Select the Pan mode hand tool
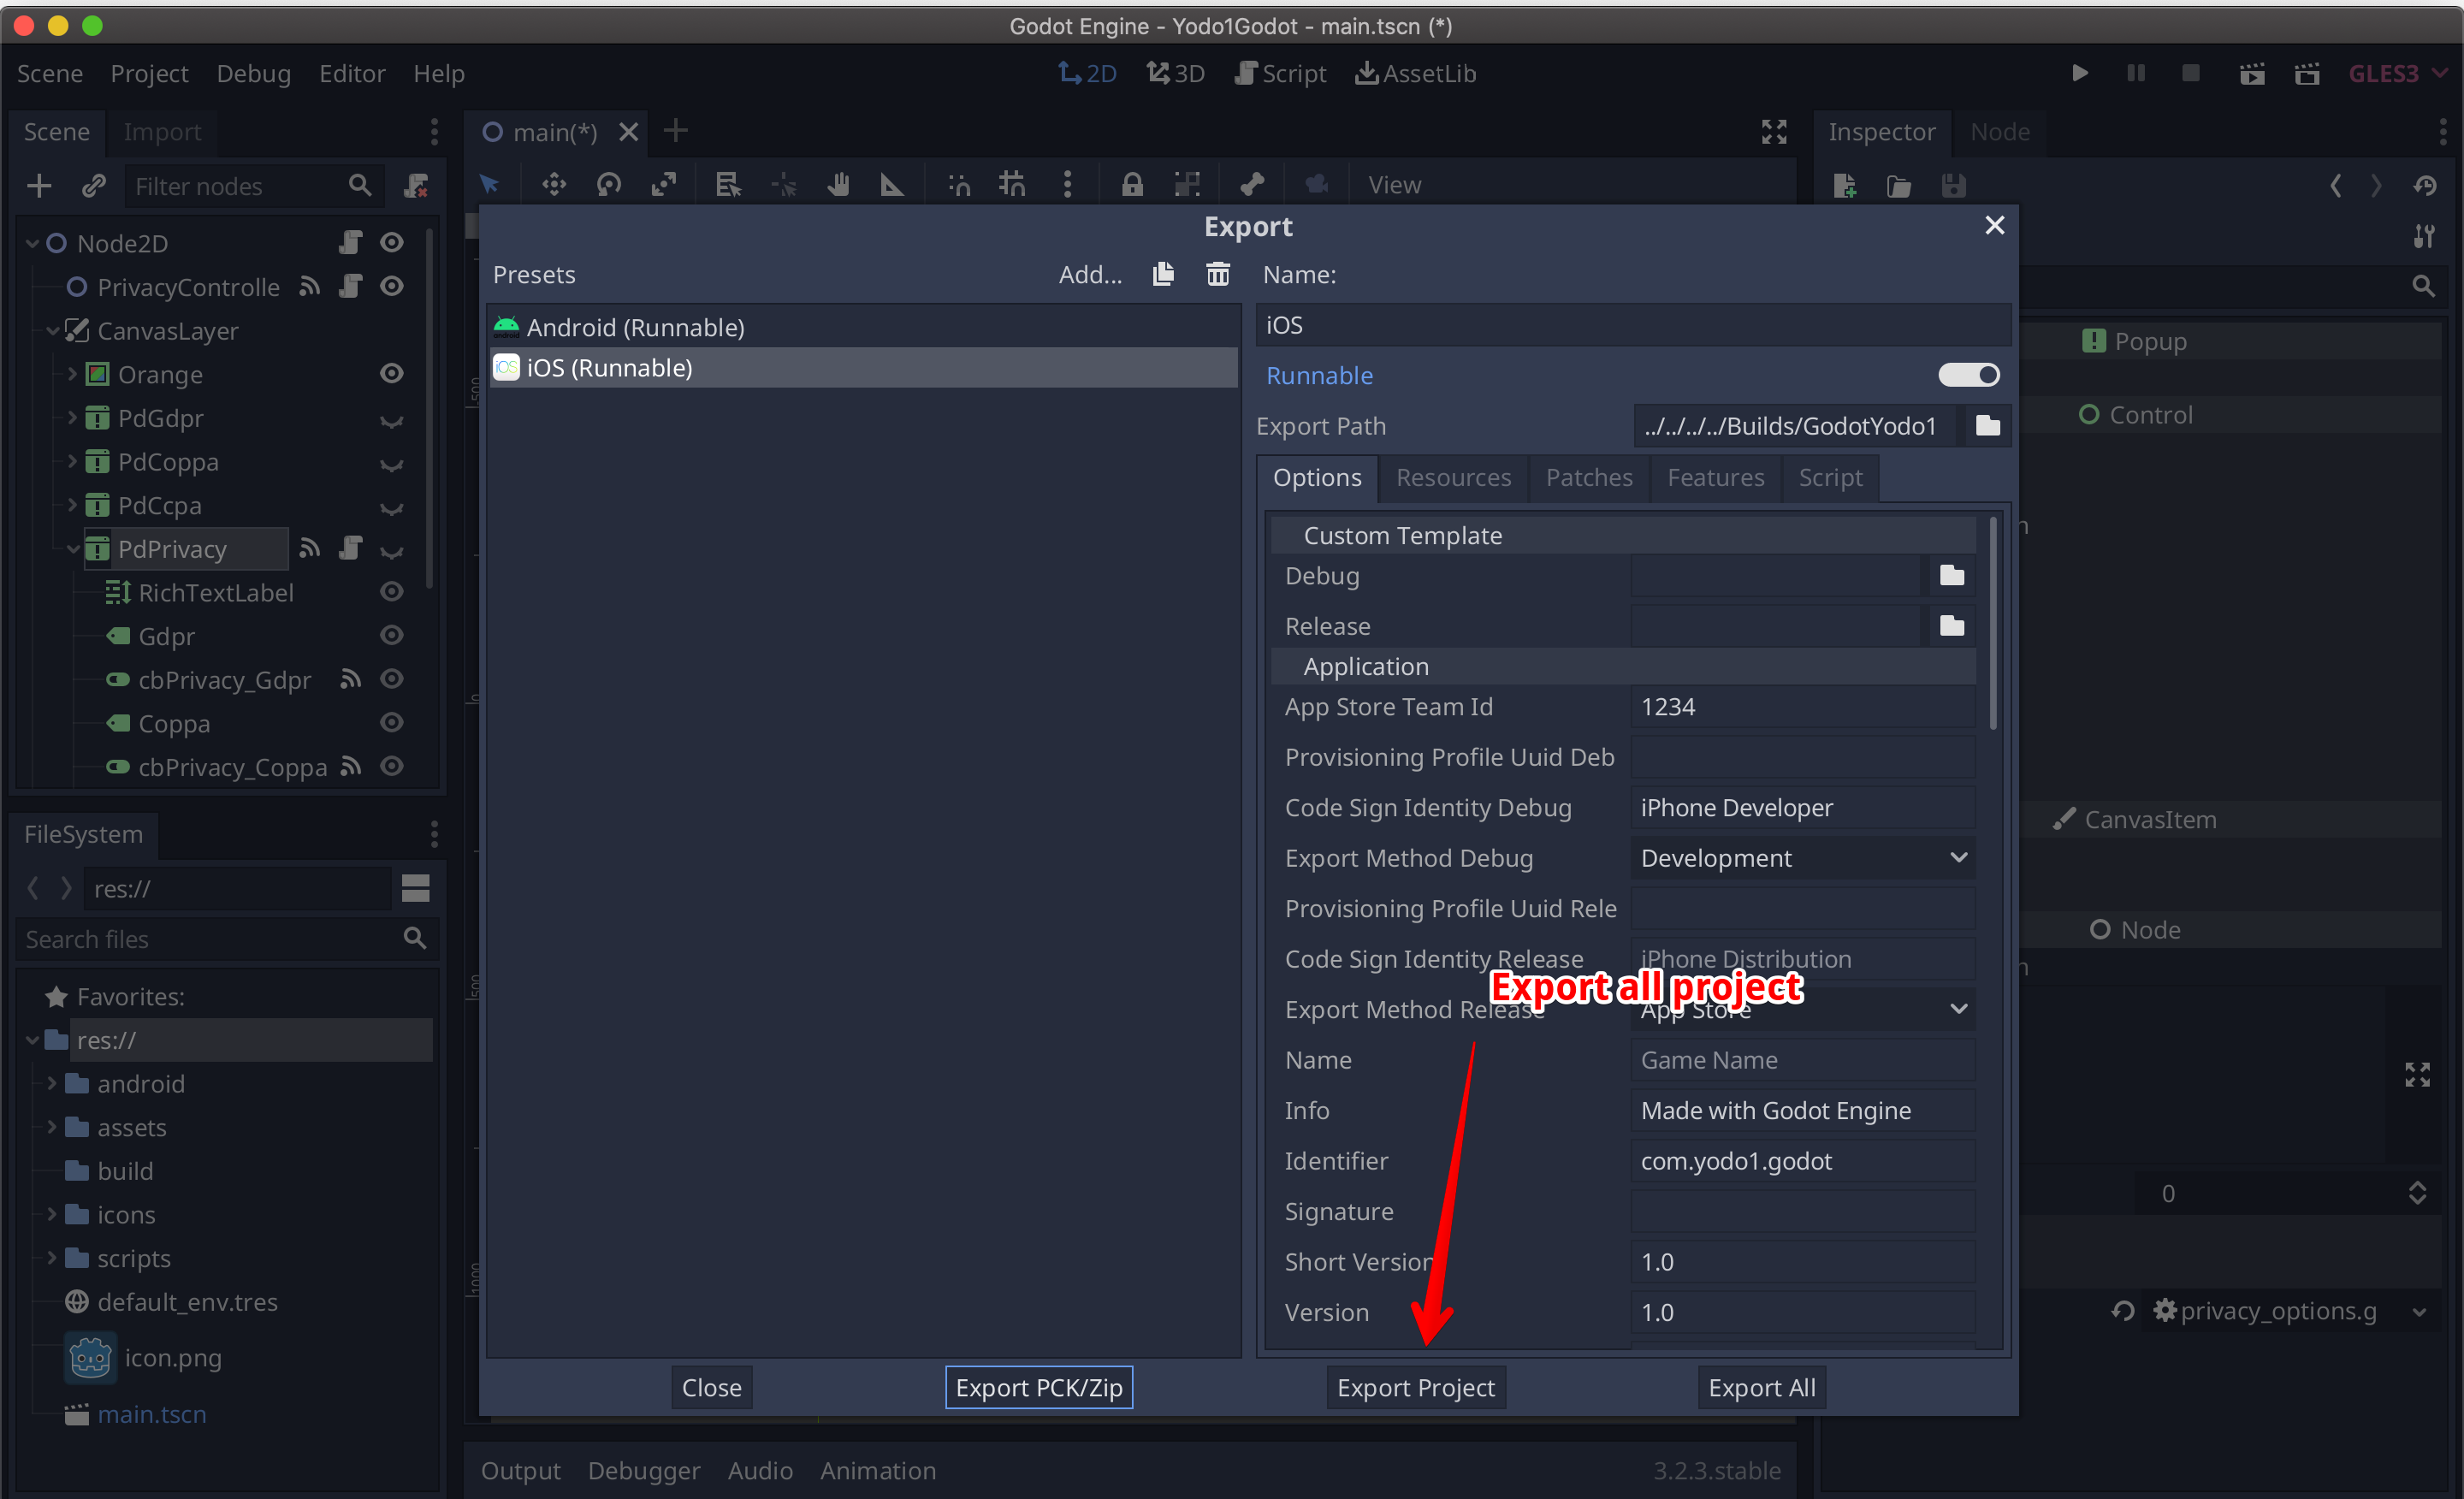Viewport: 2464px width, 1499px height. pos(838,185)
